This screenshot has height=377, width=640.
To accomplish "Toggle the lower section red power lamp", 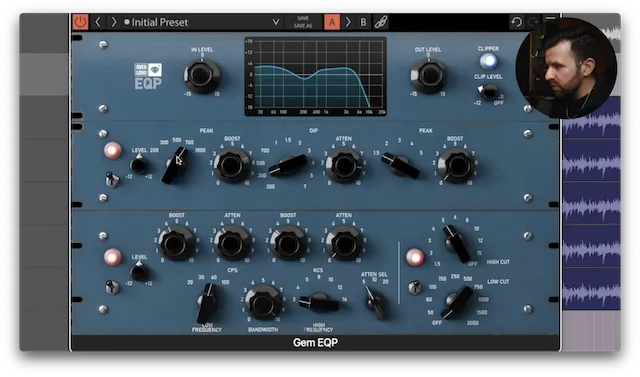I will pyautogui.click(x=113, y=257).
